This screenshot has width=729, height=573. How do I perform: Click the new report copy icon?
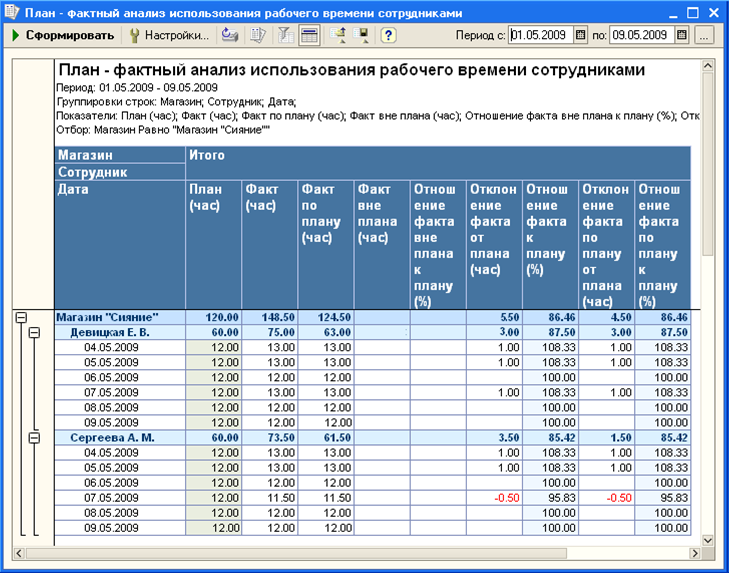coord(258,35)
